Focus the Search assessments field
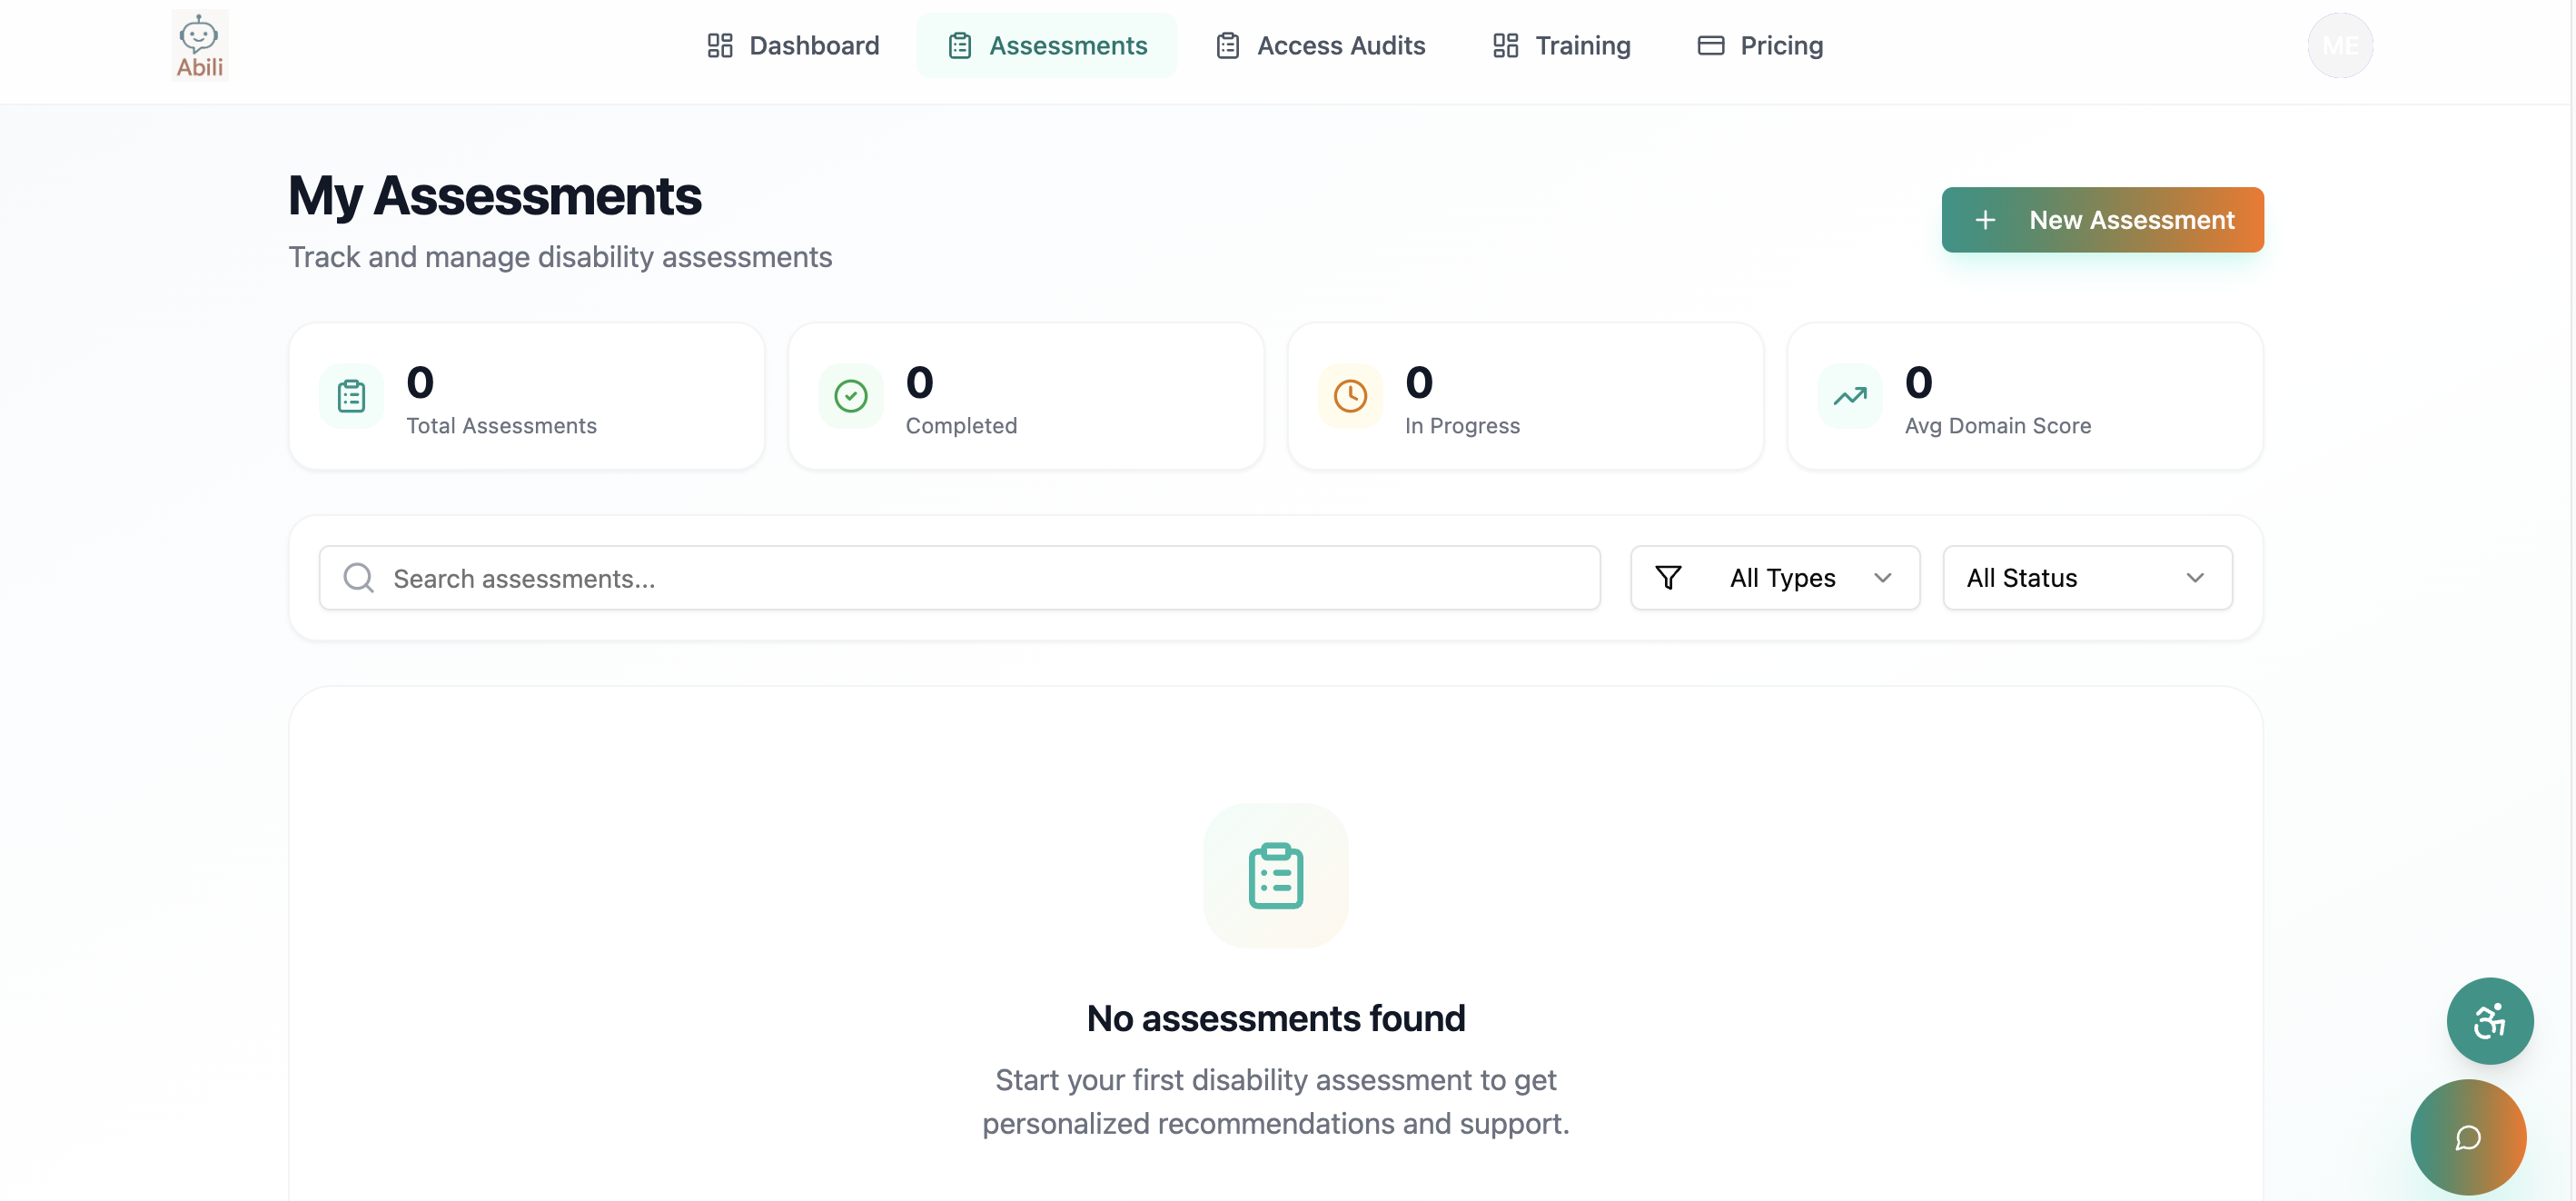 click(959, 578)
